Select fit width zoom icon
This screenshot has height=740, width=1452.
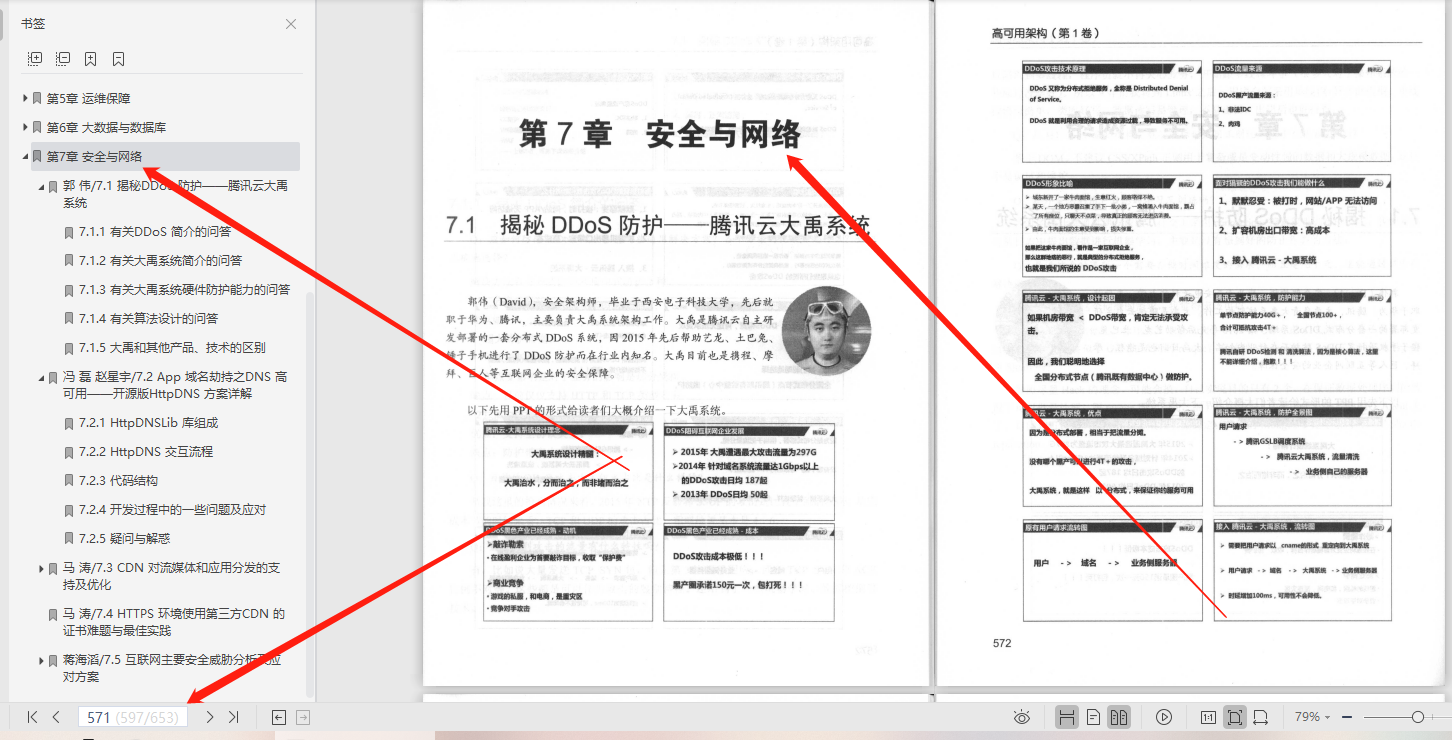pyautogui.click(x=1261, y=717)
